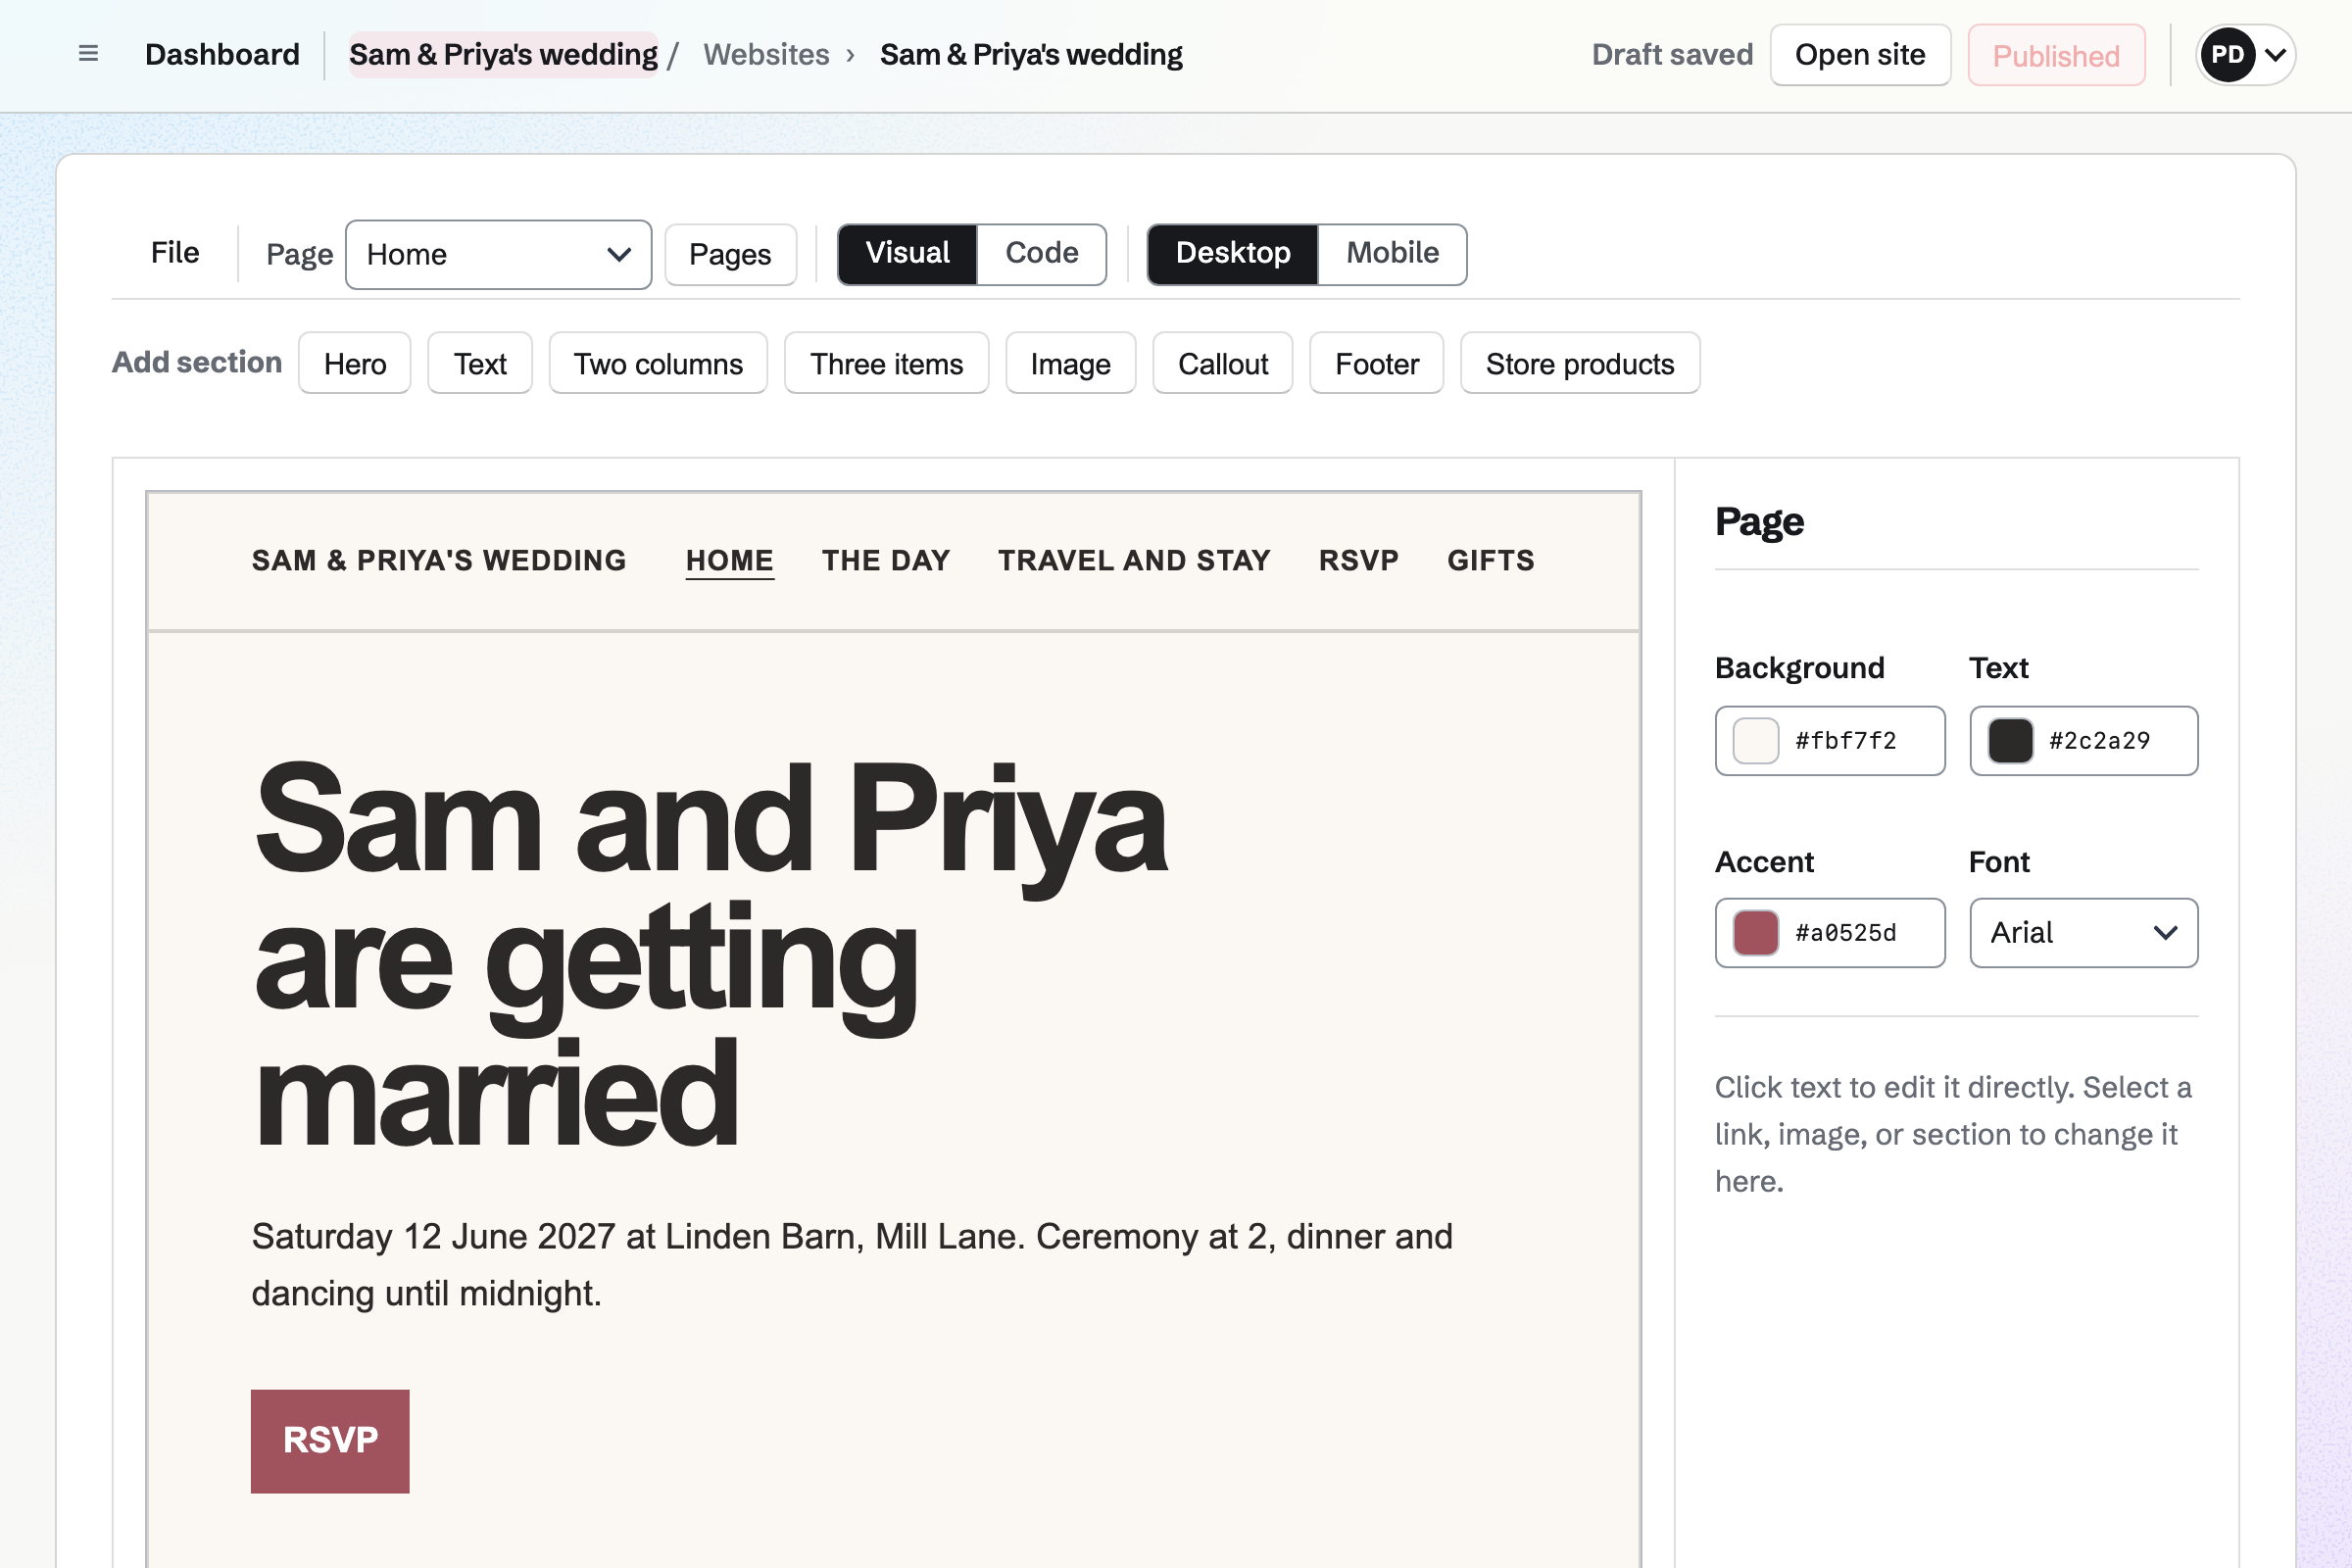Image resolution: width=2352 pixels, height=1568 pixels.
Task: Add a Three items section
Action: 886,363
